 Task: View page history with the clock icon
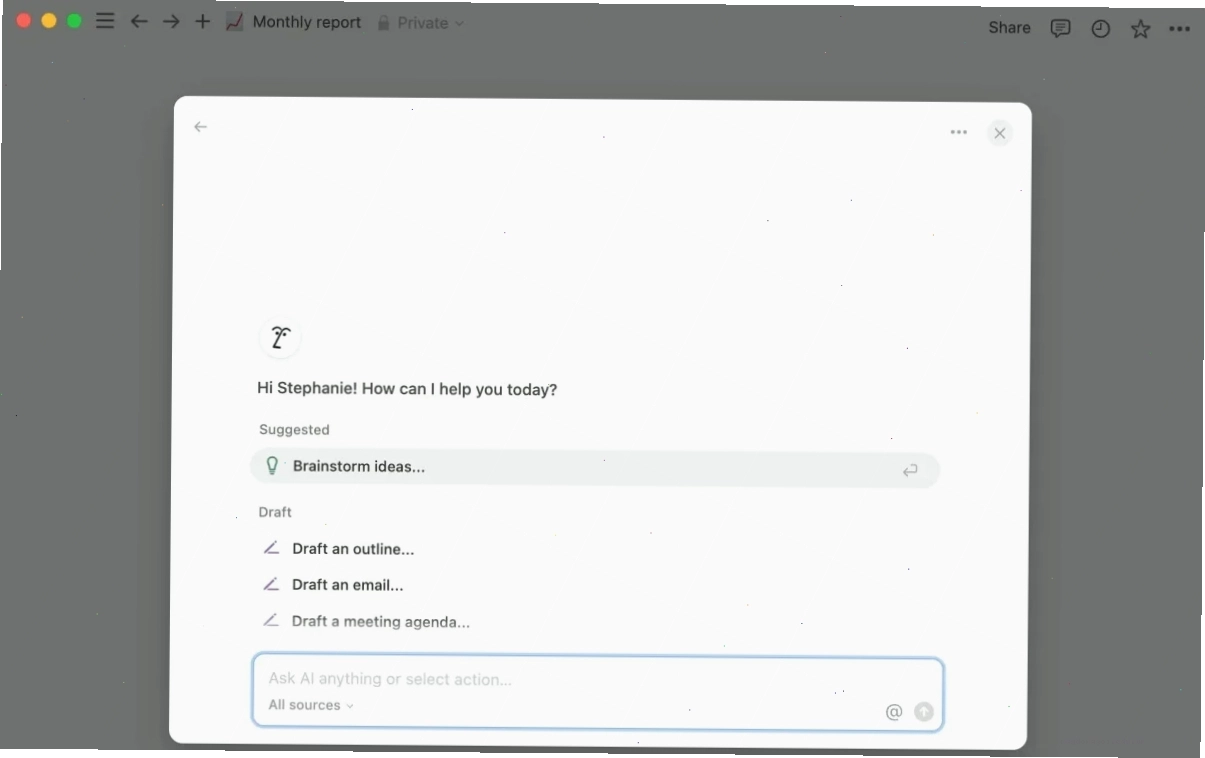pos(1100,29)
